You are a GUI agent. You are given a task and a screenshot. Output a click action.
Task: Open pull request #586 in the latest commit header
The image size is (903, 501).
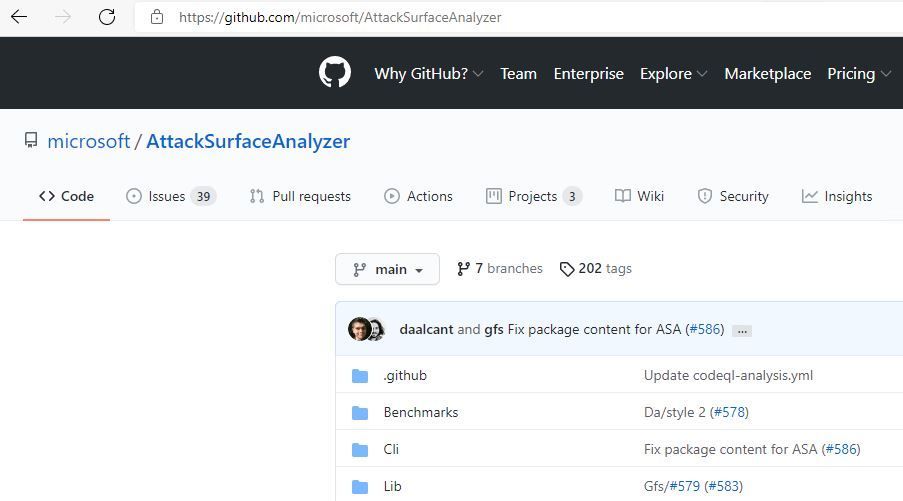point(706,329)
